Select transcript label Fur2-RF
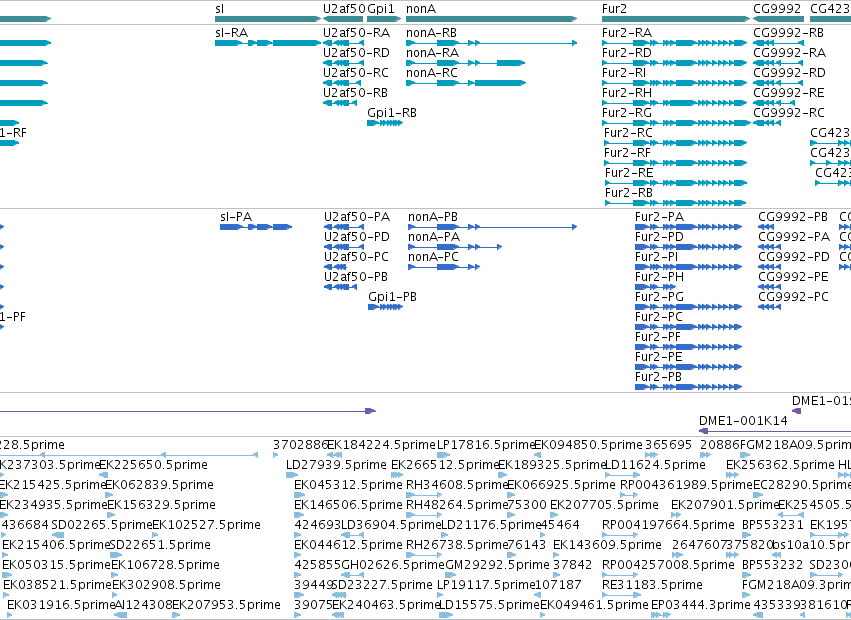The width and height of the screenshot is (851, 620). coord(627,153)
